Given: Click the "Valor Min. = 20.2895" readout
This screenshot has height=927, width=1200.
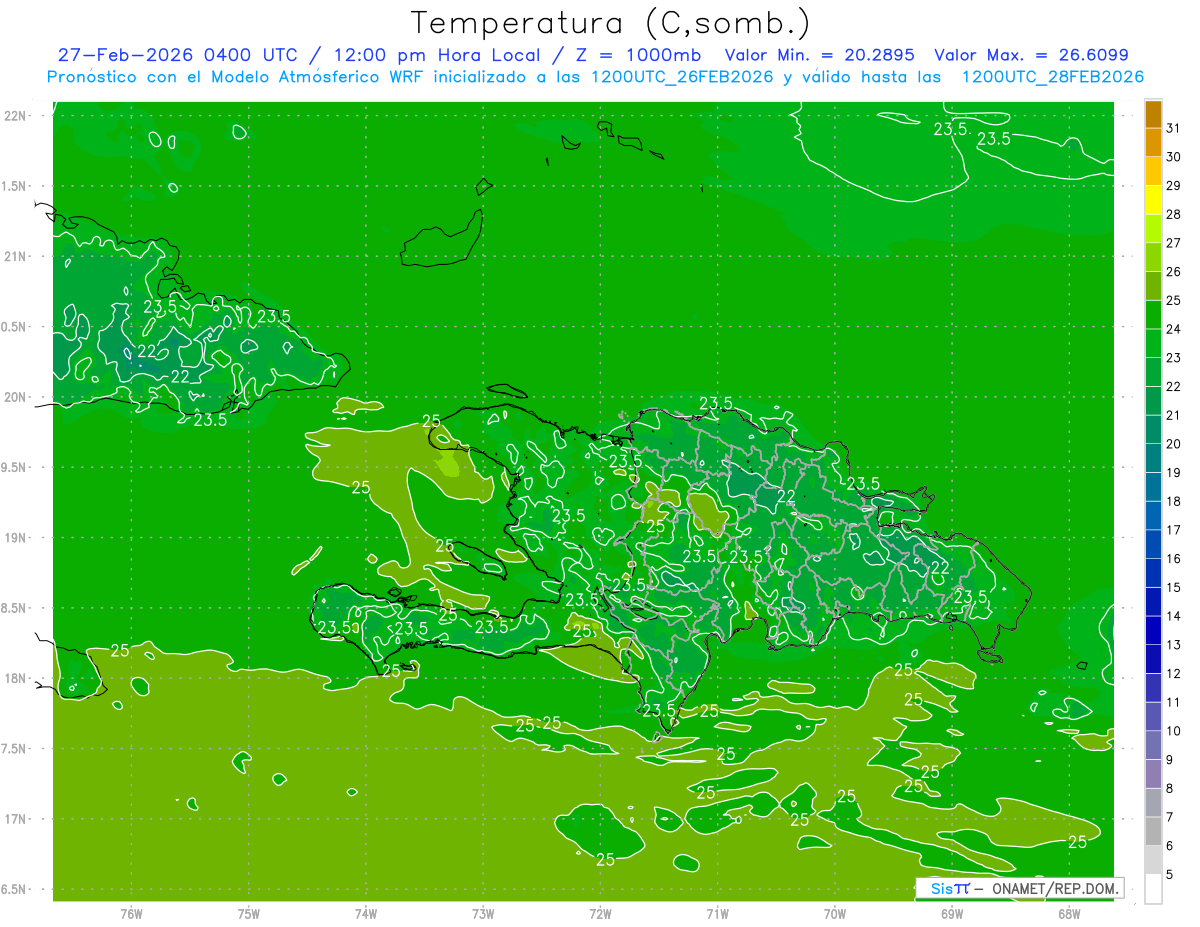Looking at the screenshot, I should (819, 55).
